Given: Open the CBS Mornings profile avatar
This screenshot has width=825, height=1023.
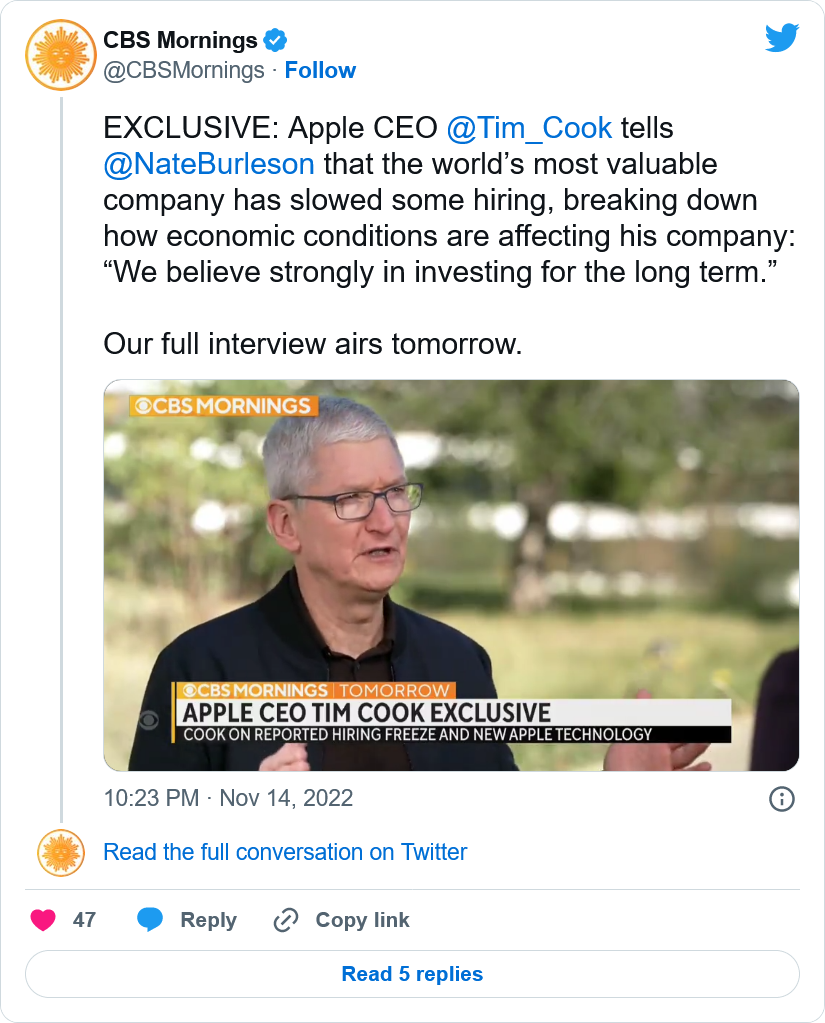Looking at the screenshot, I should pos(61,55).
